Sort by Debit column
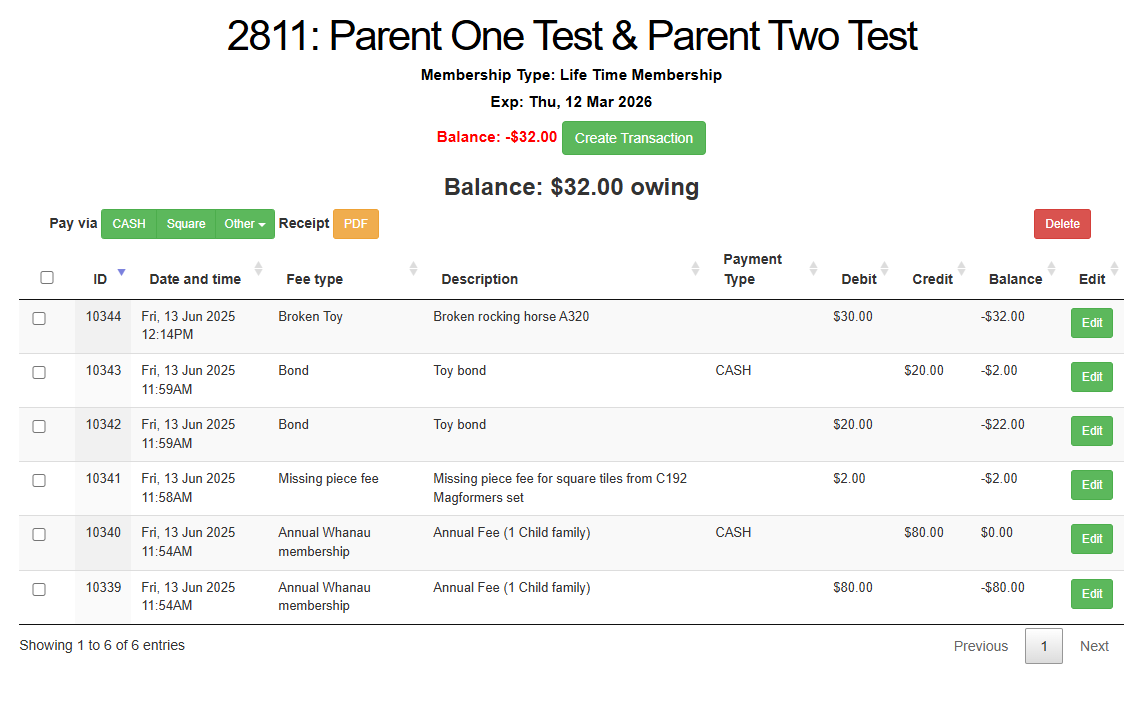The width and height of the screenshot is (1130, 715). tap(859, 279)
